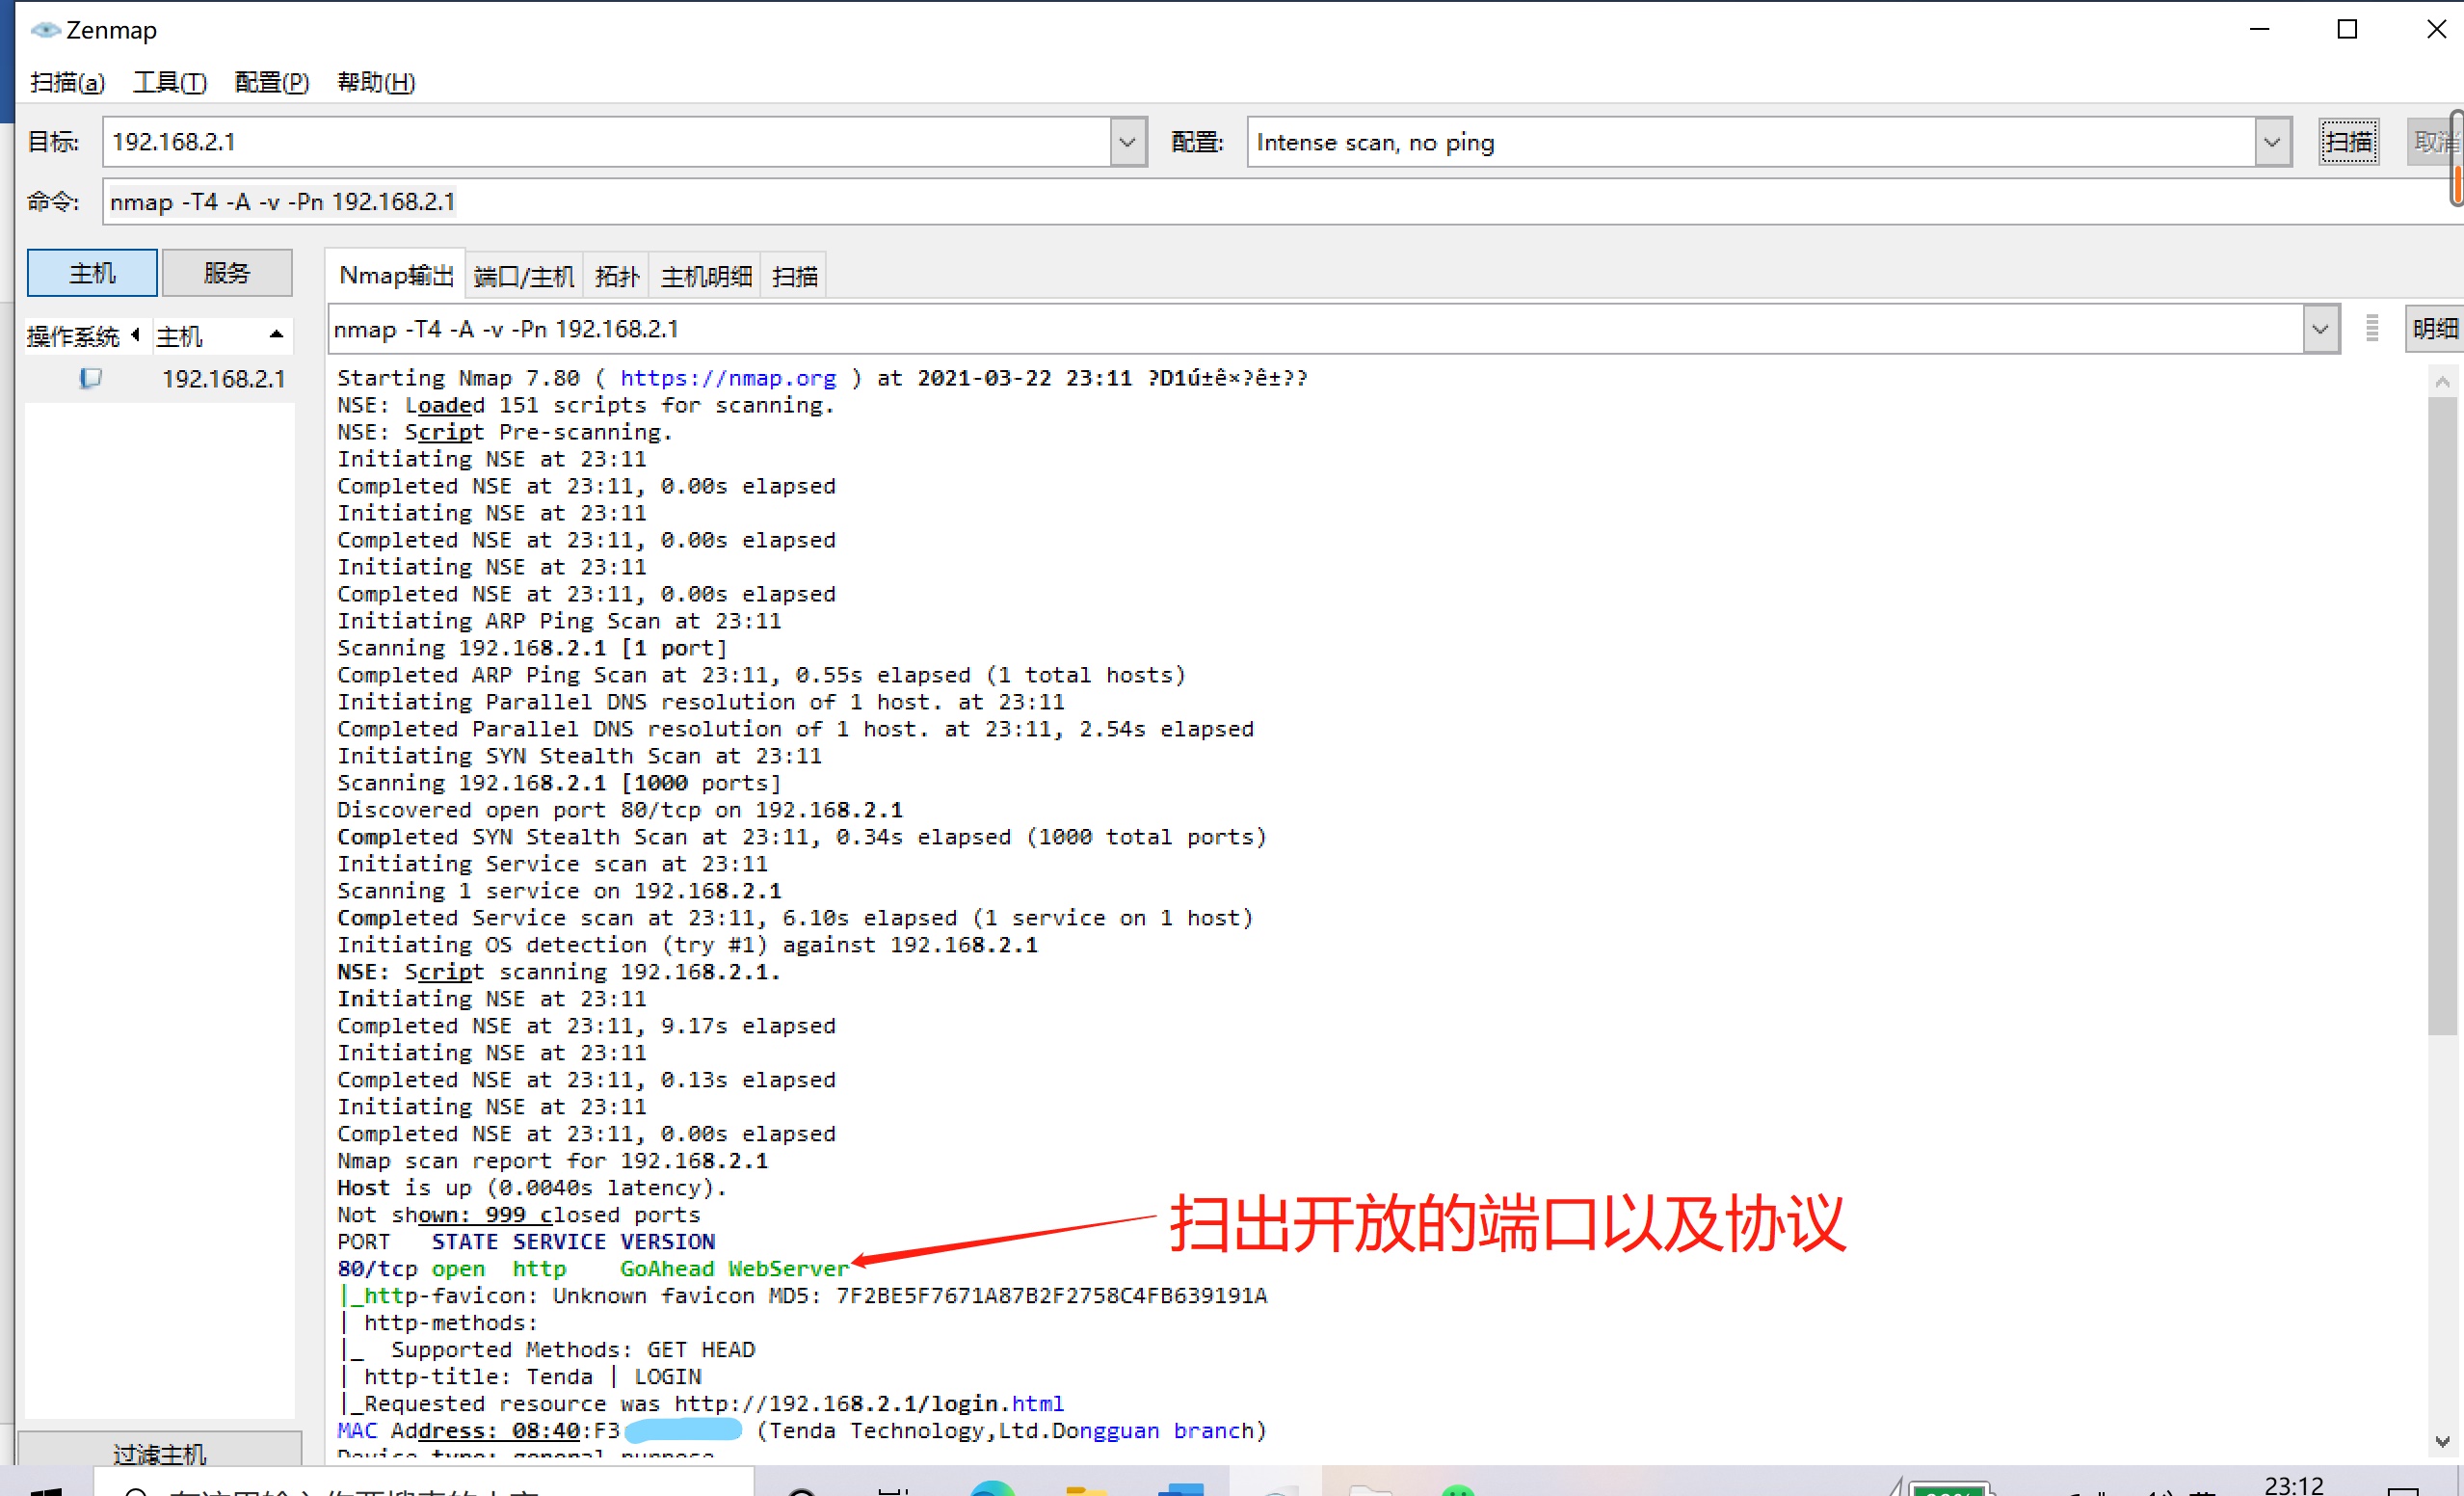Click the 取消 cancel button
2464x1496 pixels.
tap(2434, 142)
